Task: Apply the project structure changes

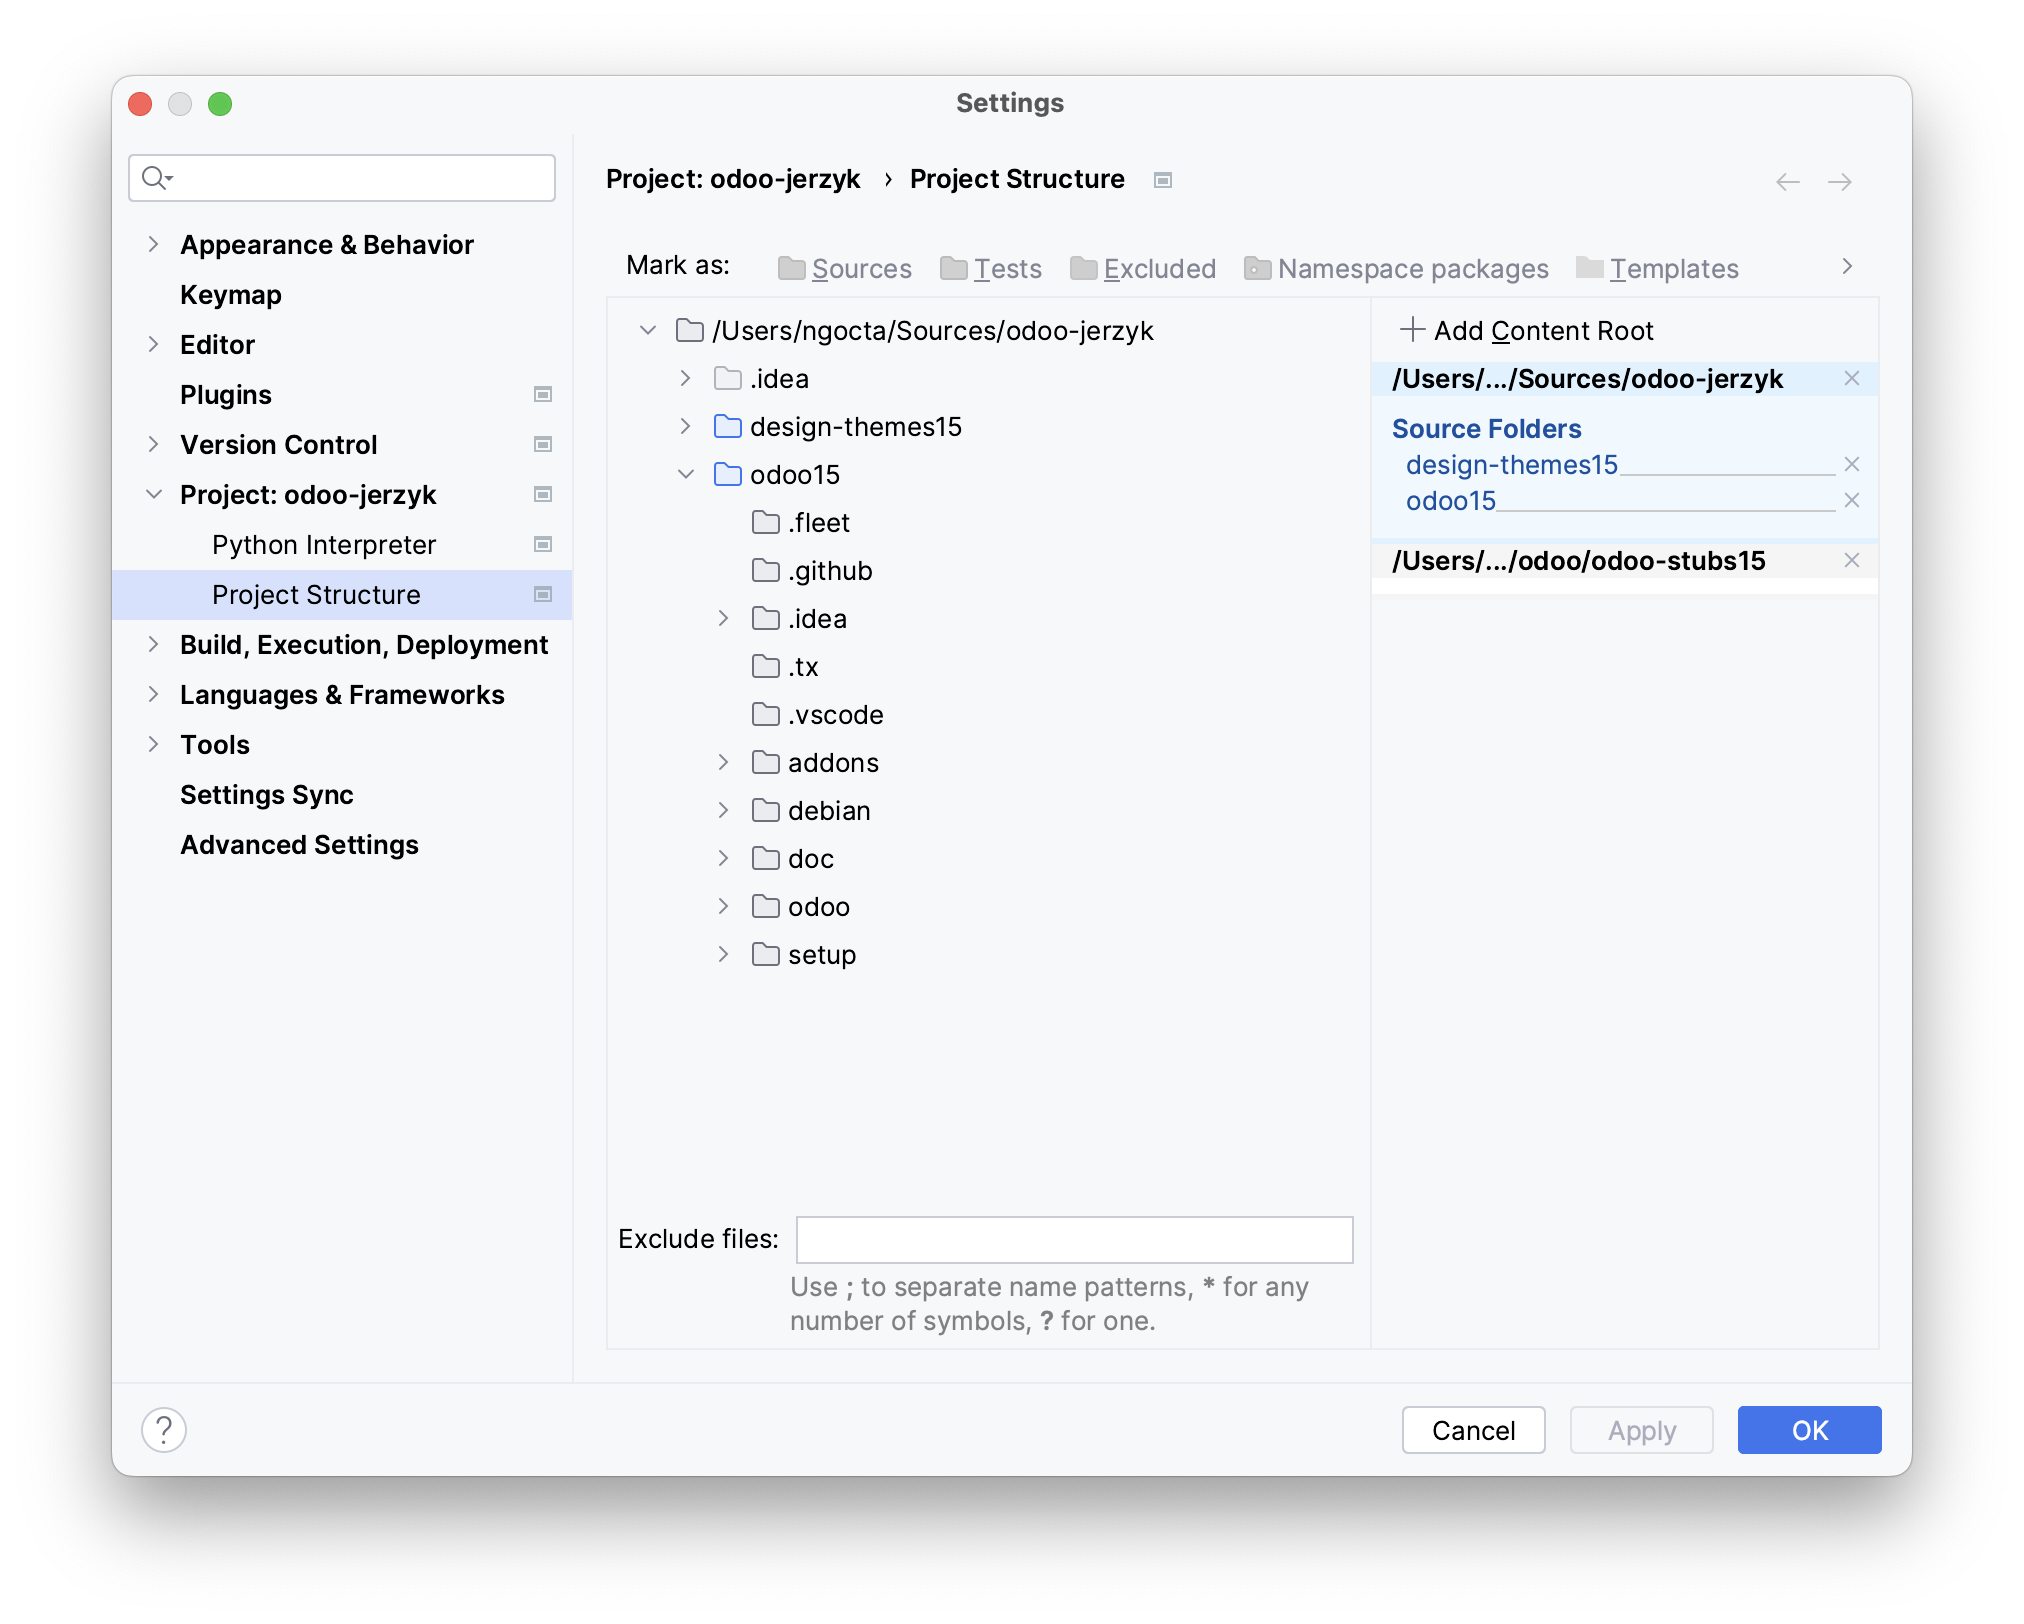Action: (1640, 1430)
